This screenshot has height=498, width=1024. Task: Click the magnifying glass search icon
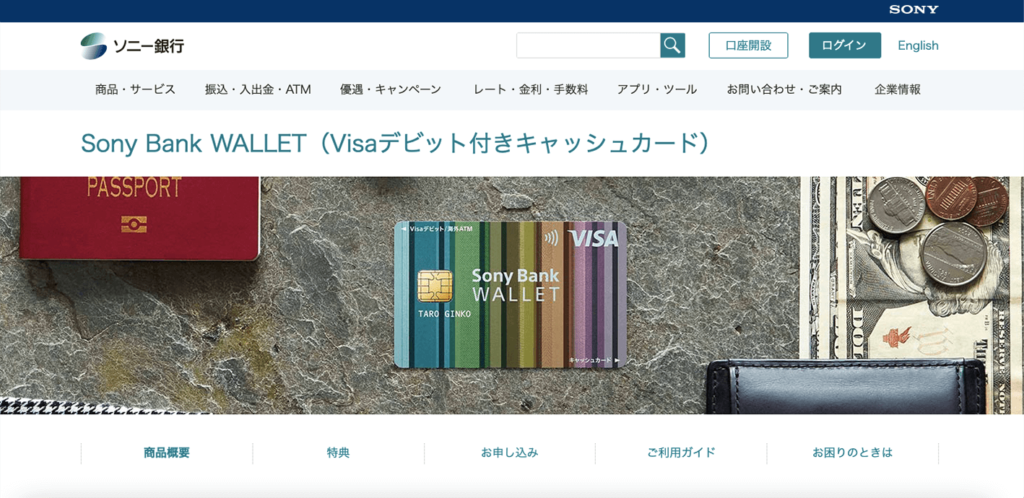[672, 45]
